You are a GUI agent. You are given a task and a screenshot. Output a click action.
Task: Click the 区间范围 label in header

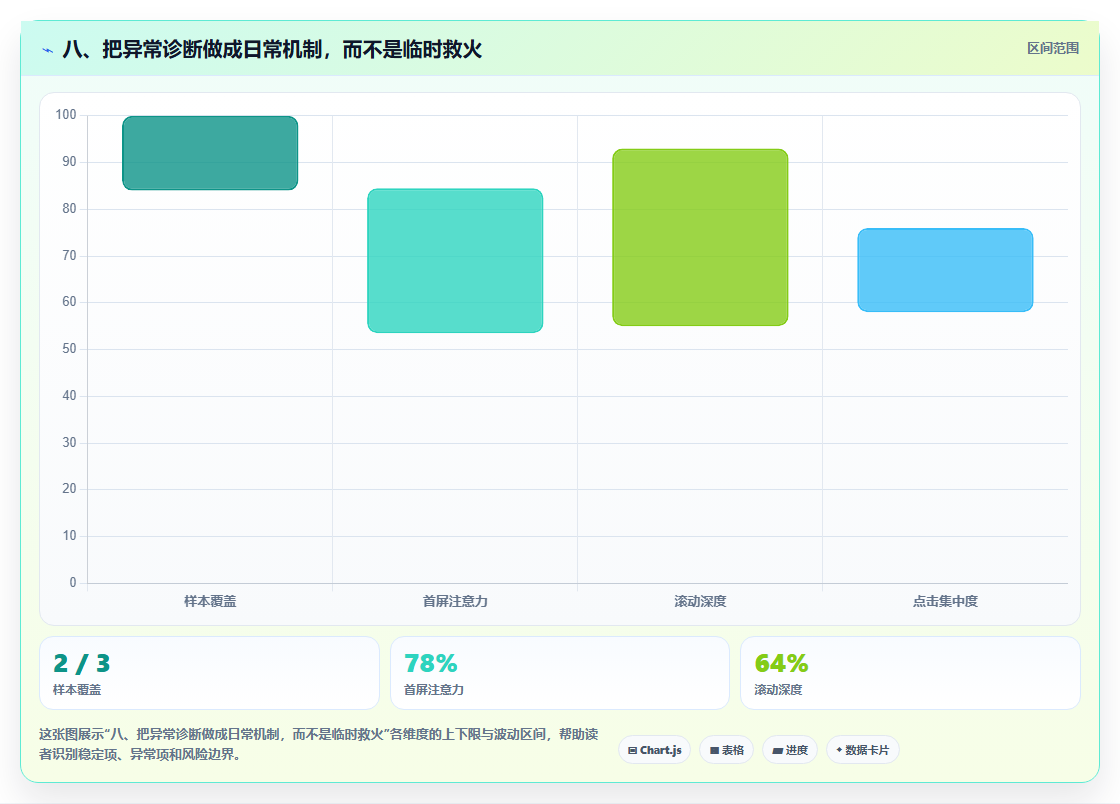(1053, 49)
